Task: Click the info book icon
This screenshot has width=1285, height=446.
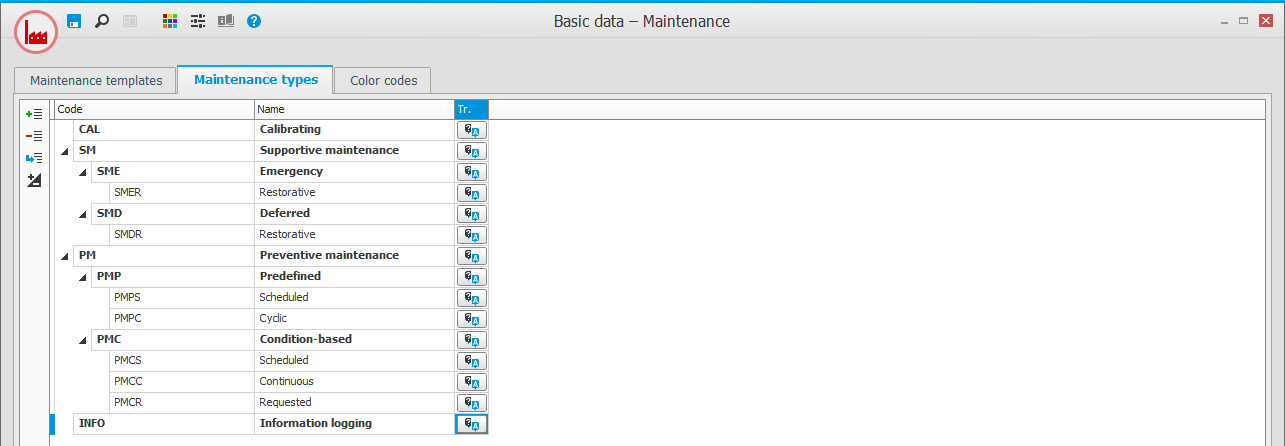Action: 226,20
